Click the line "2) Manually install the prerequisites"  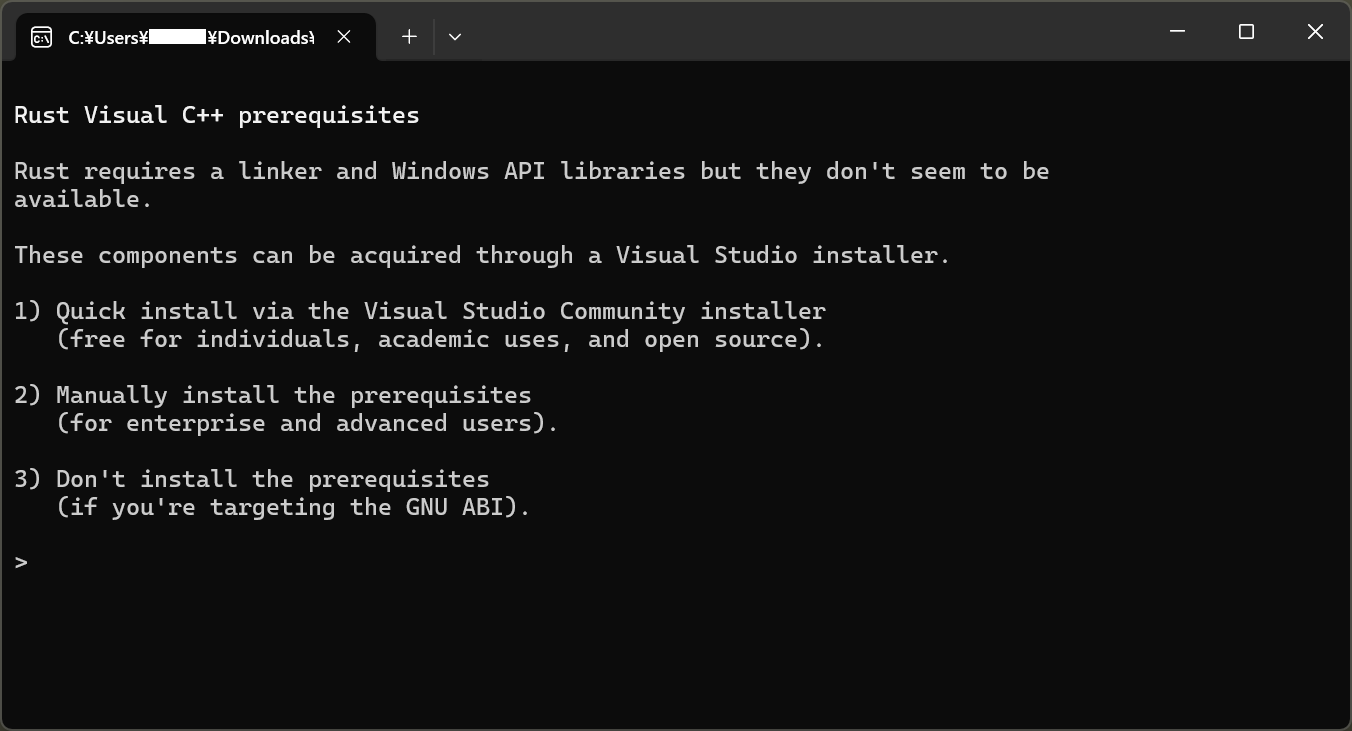pos(273,395)
